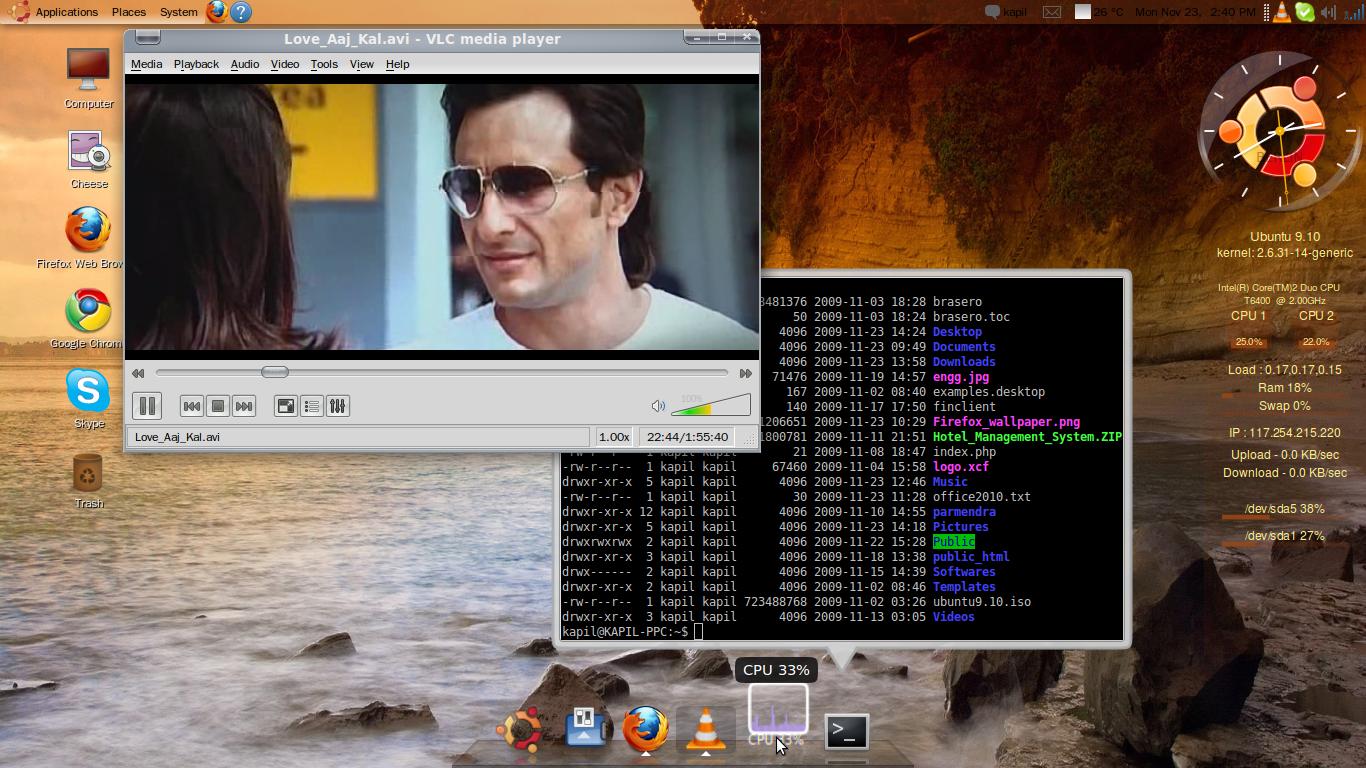Click the slower playback arrow left of seek bar
The image size is (1366, 768).
click(138, 373)
